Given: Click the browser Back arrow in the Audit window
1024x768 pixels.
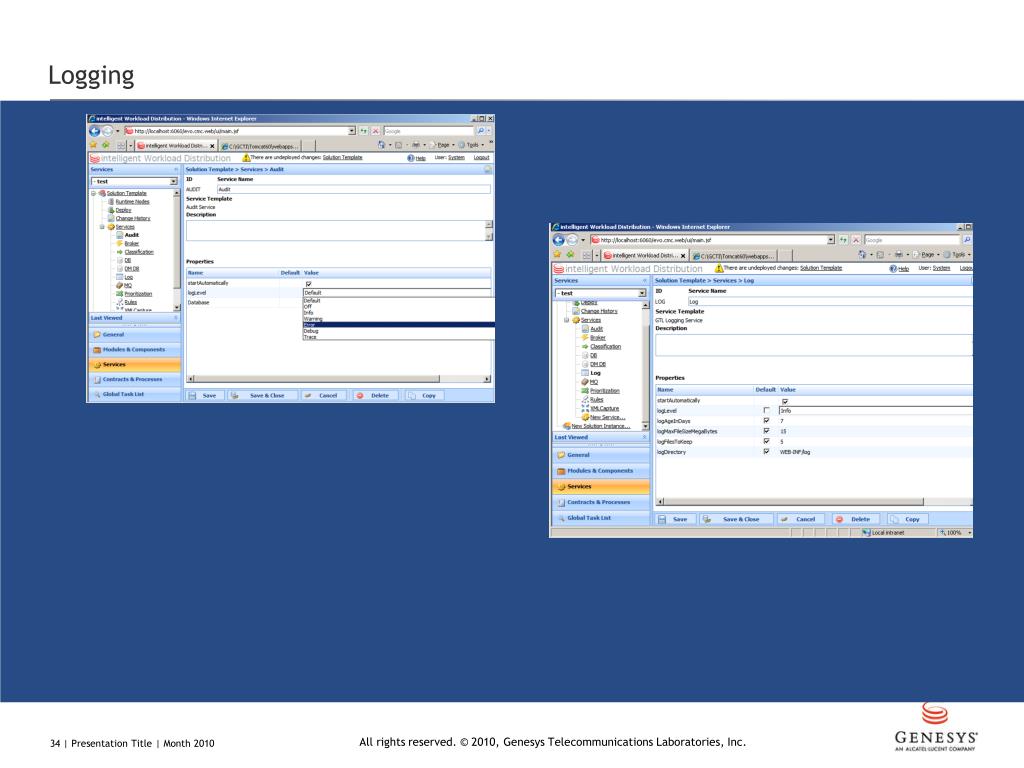Looking at the screenshot, I should point(94,131).
